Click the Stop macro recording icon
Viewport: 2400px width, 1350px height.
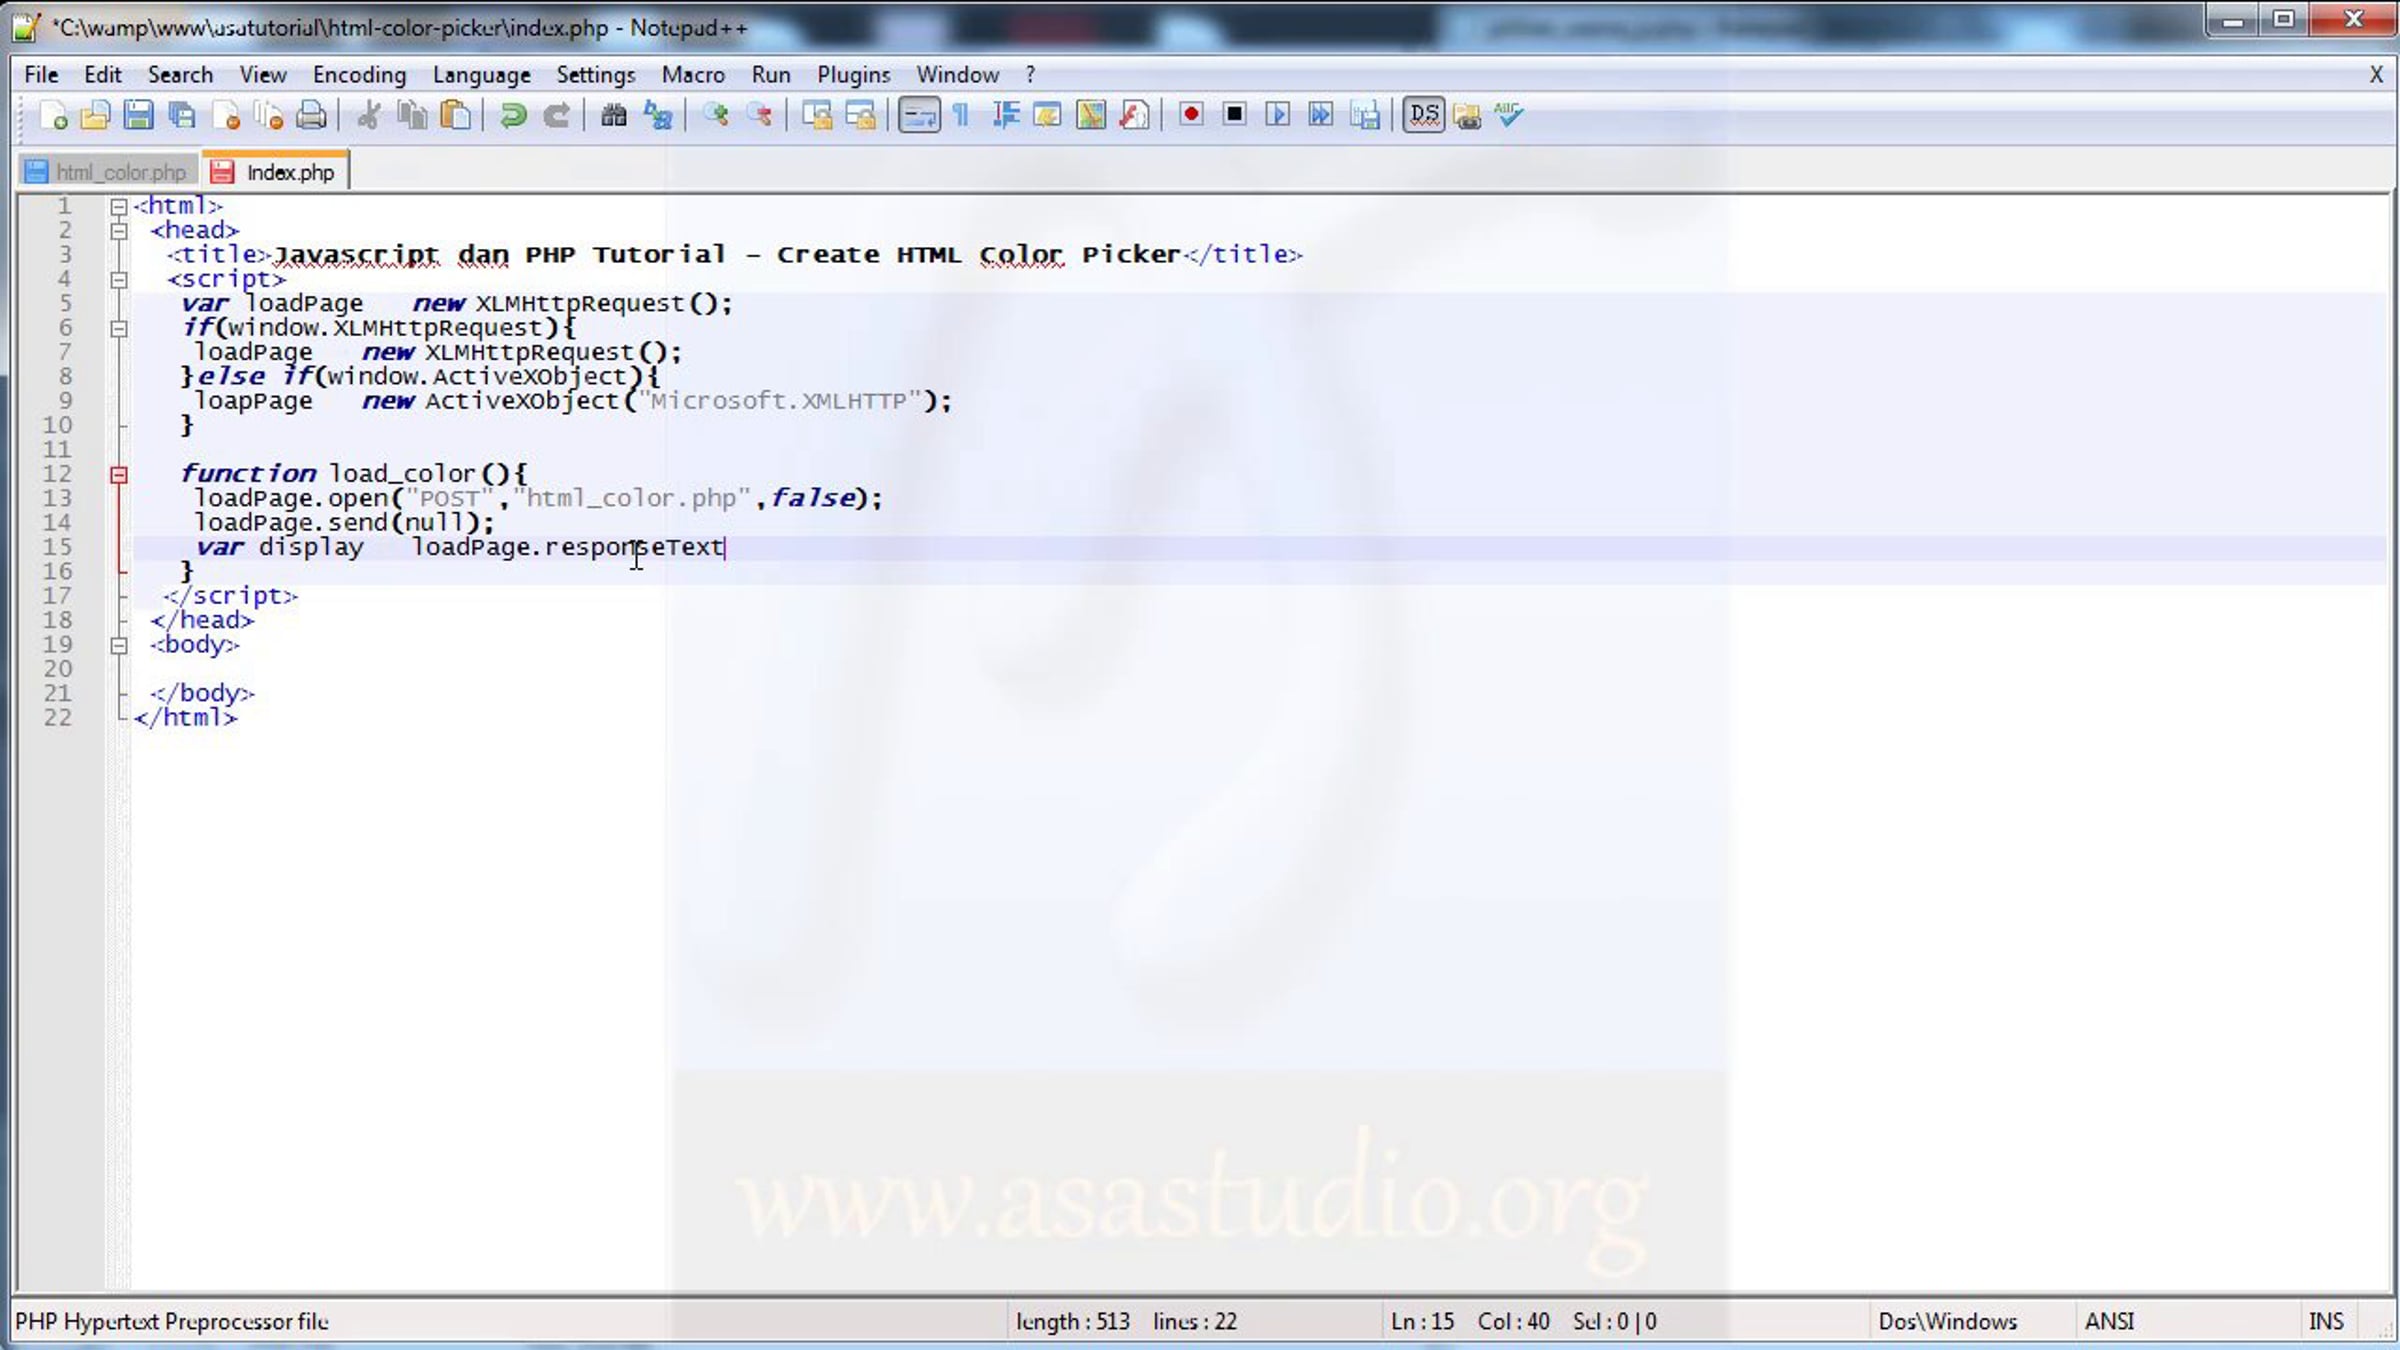point(1234,115)
